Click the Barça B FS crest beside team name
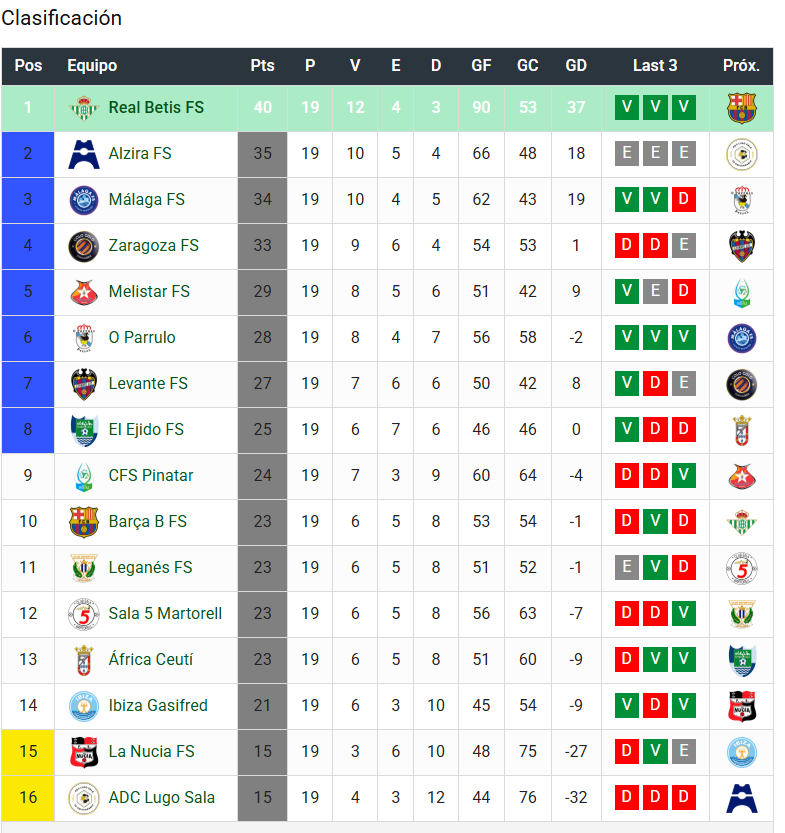The width and height of the screenshot is (785, 833). [x=84, y=522]
